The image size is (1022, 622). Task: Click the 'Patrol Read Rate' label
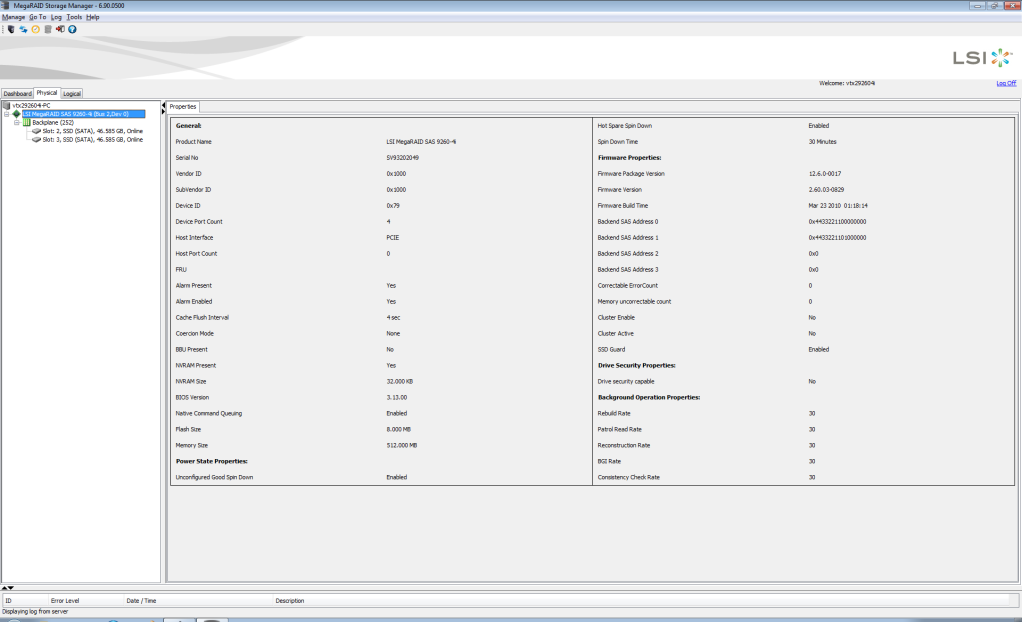pyautogui.click(x=619, y=429)
